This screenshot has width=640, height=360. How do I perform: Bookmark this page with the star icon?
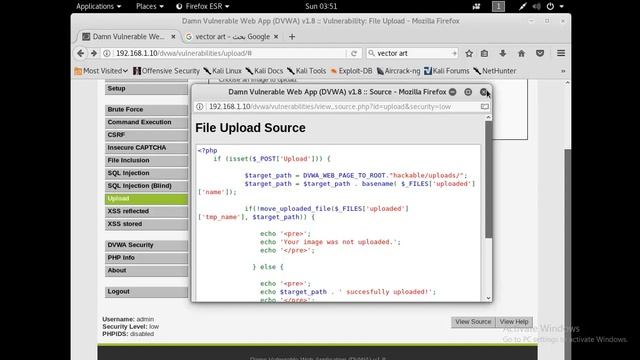pos(469,53)
